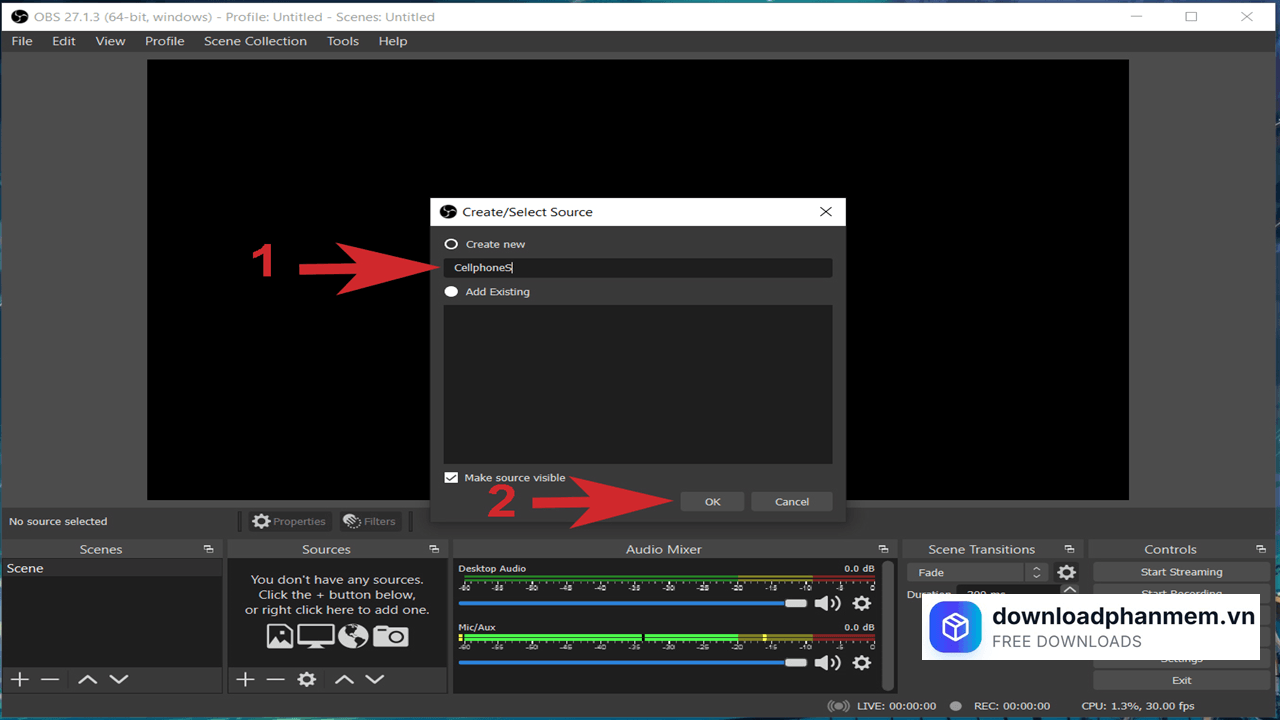
Task: Select the Add Existing radio button
Action: coord(451,292)
